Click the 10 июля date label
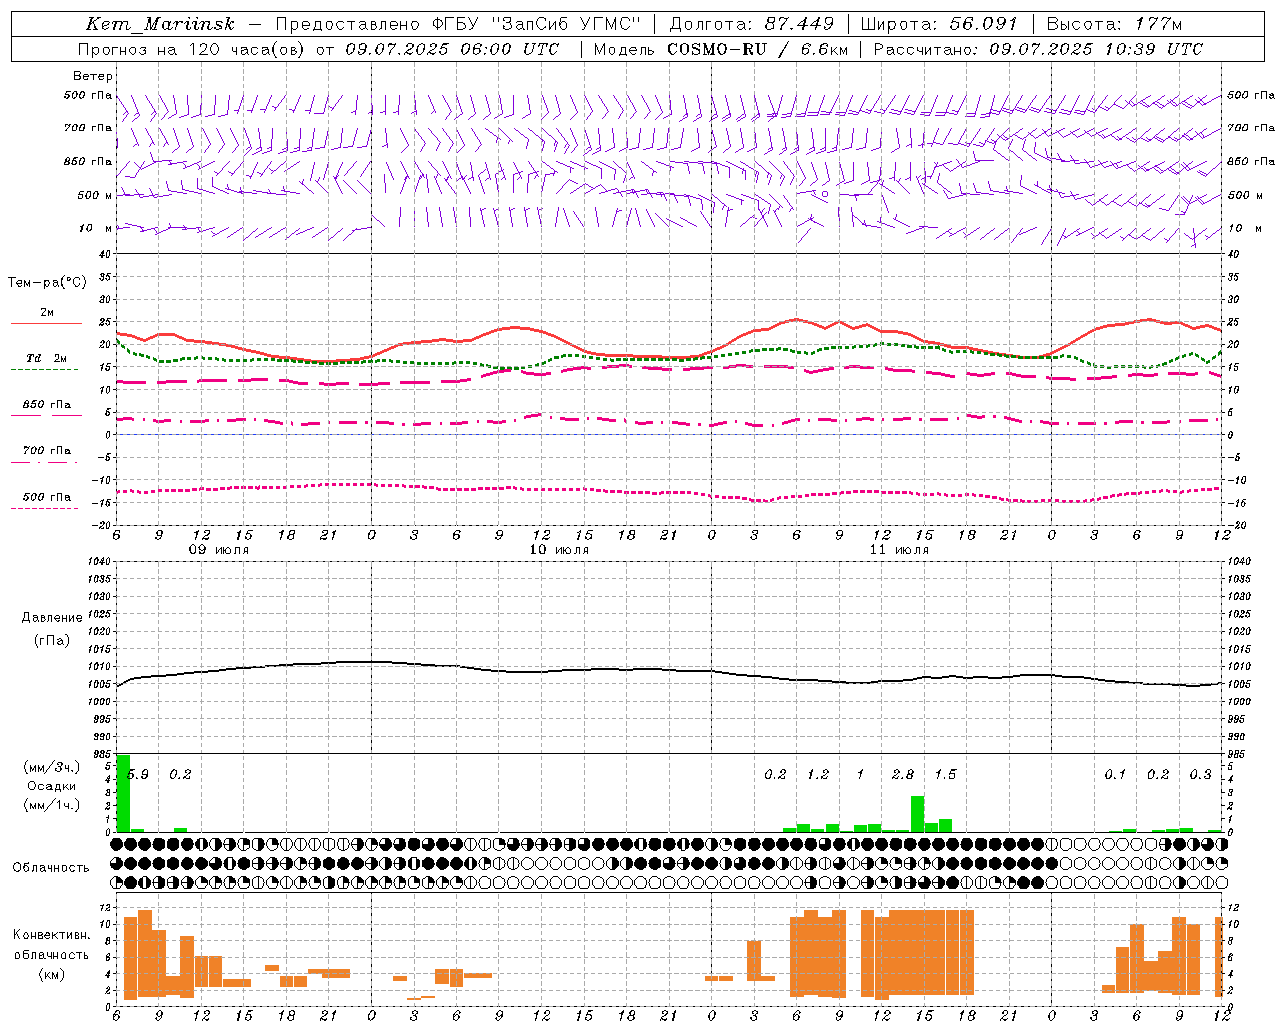 559,550
